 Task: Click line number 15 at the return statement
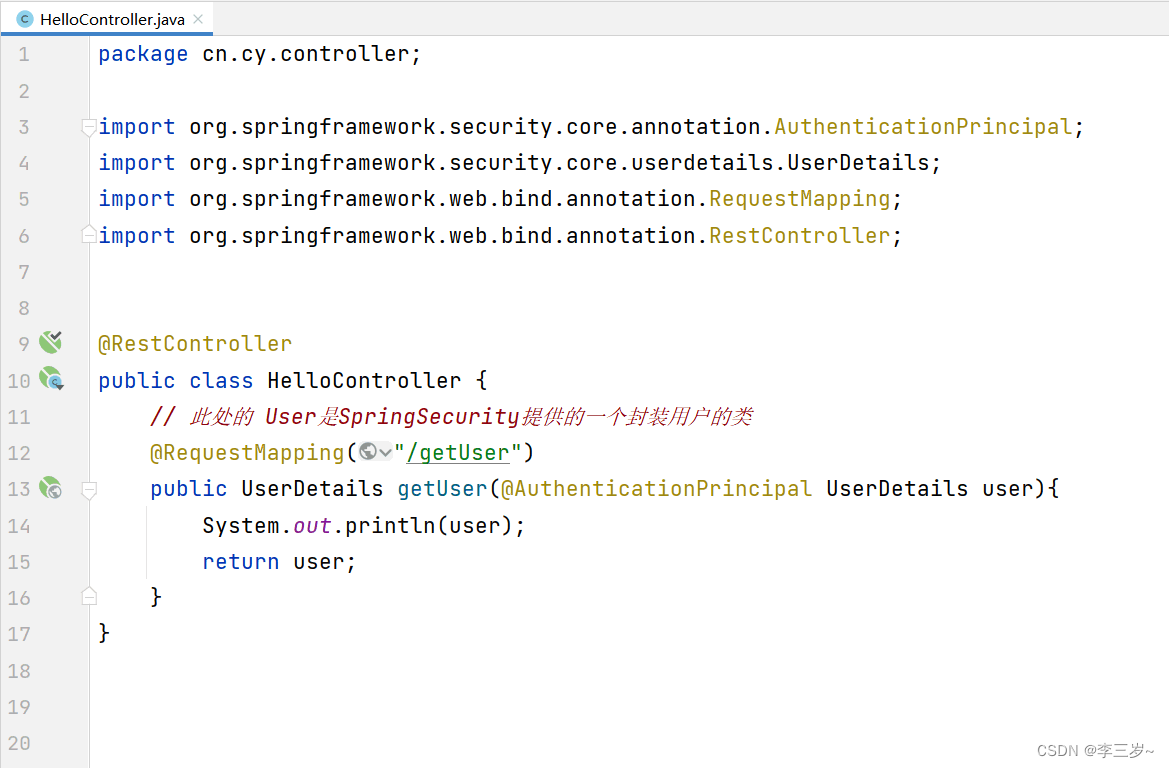pyautogui.click(x=19, y=561)
